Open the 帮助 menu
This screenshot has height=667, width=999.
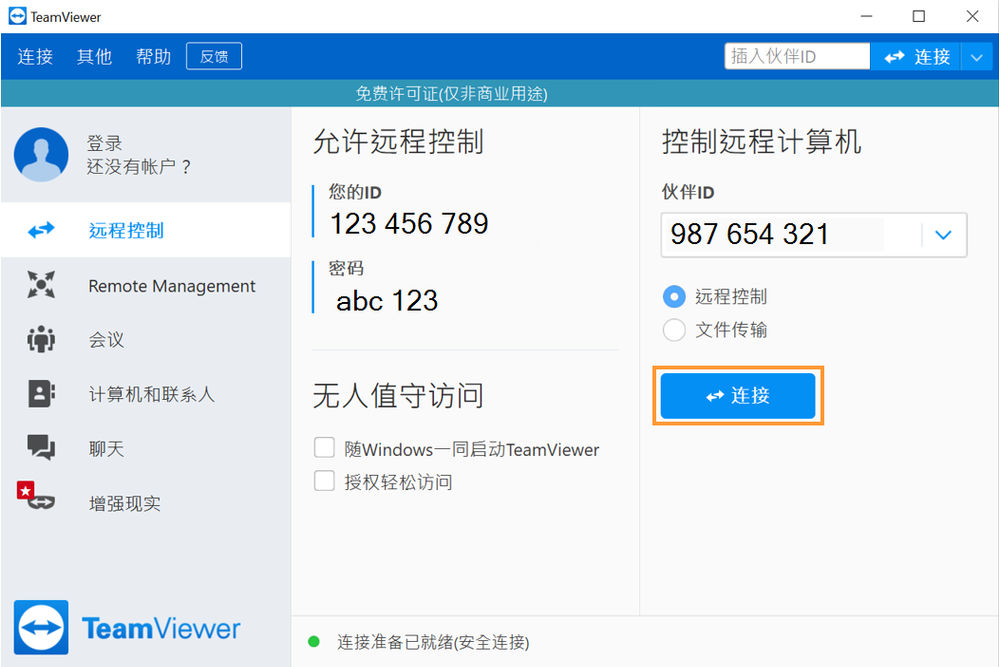[154, 57]
